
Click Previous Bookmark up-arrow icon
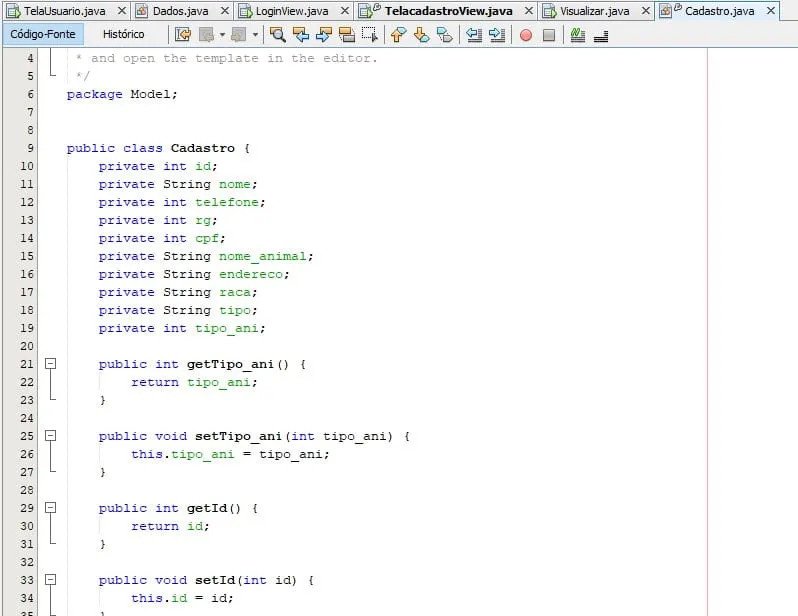(398, 35)
